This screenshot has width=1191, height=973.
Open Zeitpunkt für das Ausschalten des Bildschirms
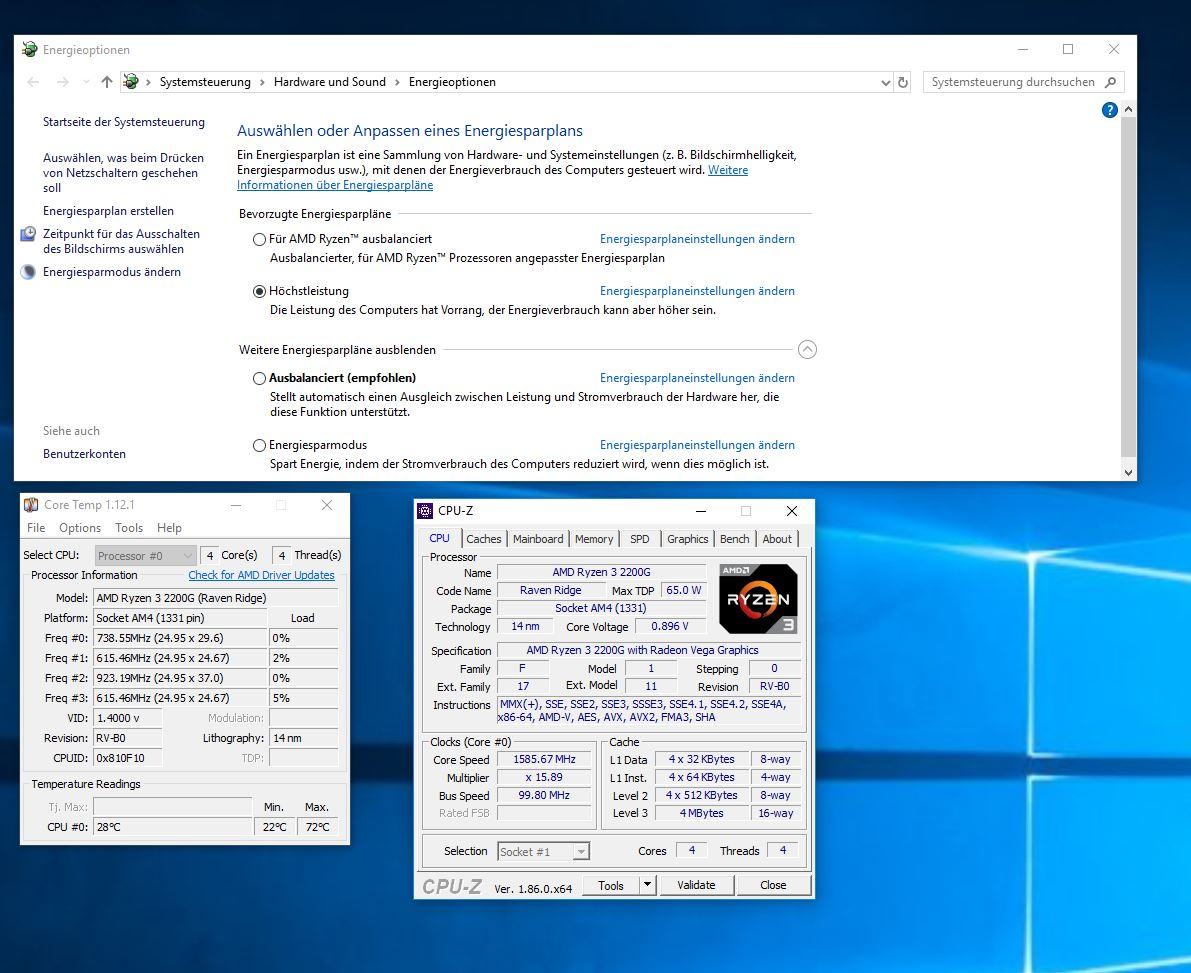point(122,242)
